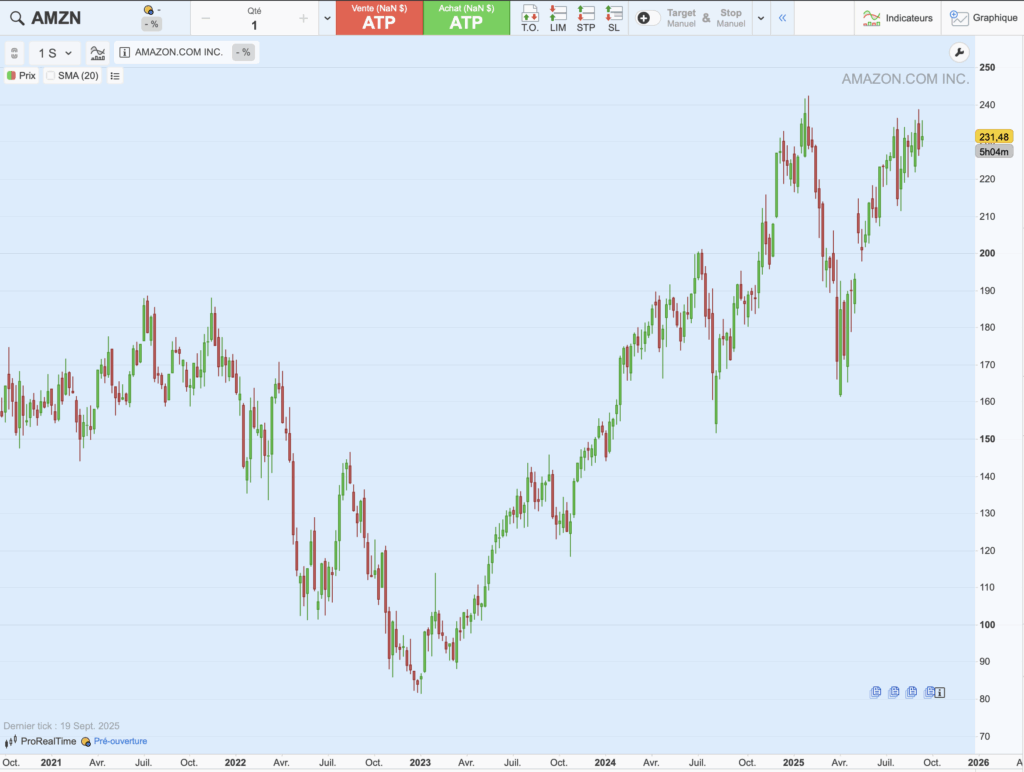
Task: Open the chart settings wrench icon
Action: [x=958, y=52]
